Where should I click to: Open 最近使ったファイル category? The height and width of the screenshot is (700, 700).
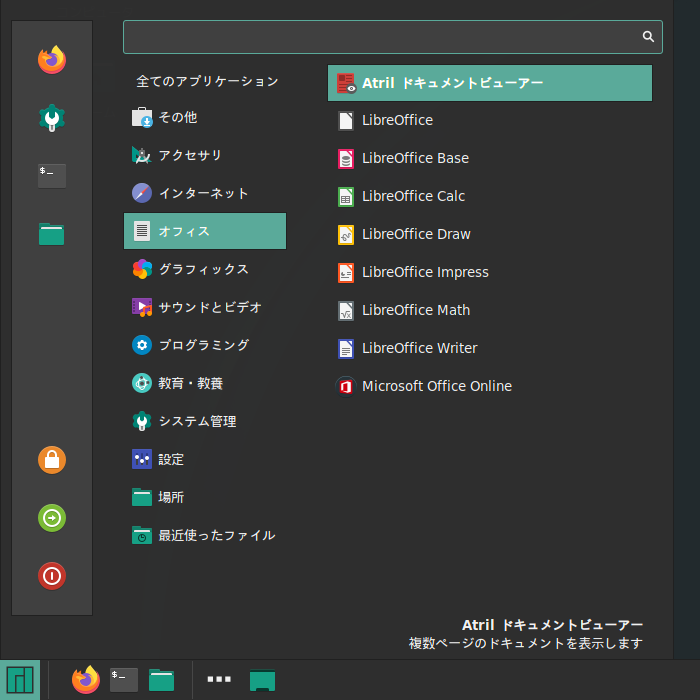pyautogui.click(x=205, y=535)
